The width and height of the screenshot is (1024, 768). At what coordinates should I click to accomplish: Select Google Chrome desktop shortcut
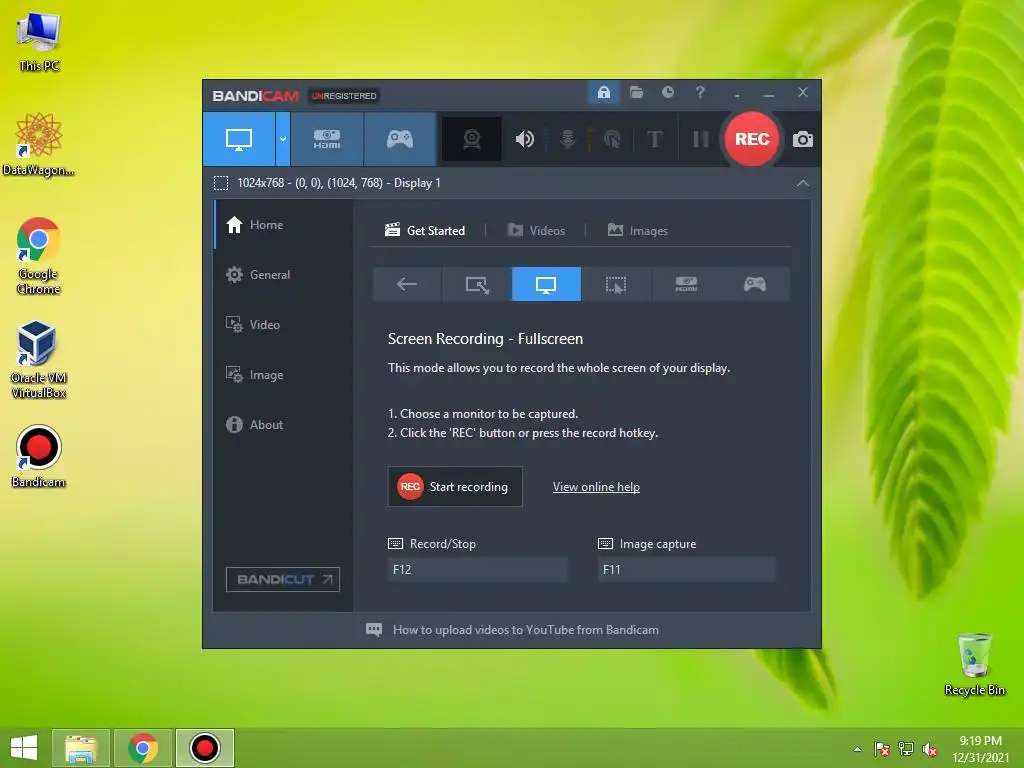(39, 255)
